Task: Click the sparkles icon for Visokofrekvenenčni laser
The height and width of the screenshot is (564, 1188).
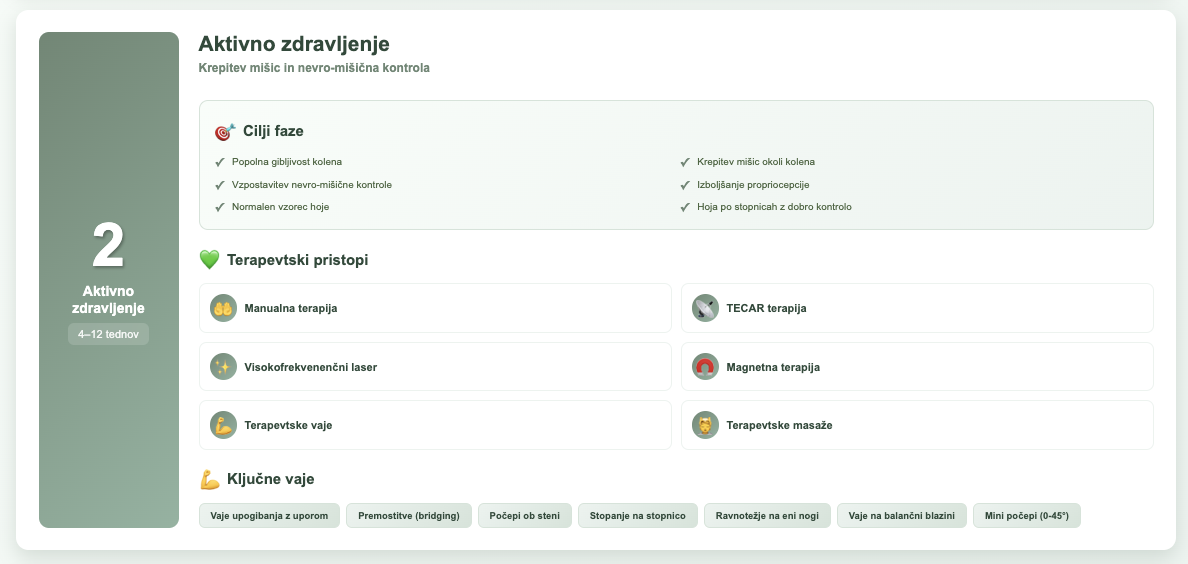Action: 224,367
